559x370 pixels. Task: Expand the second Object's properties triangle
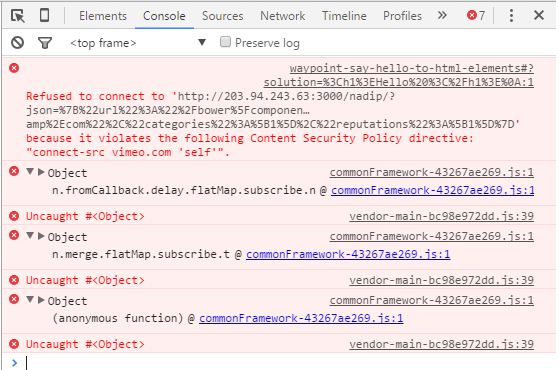point(41,236)
